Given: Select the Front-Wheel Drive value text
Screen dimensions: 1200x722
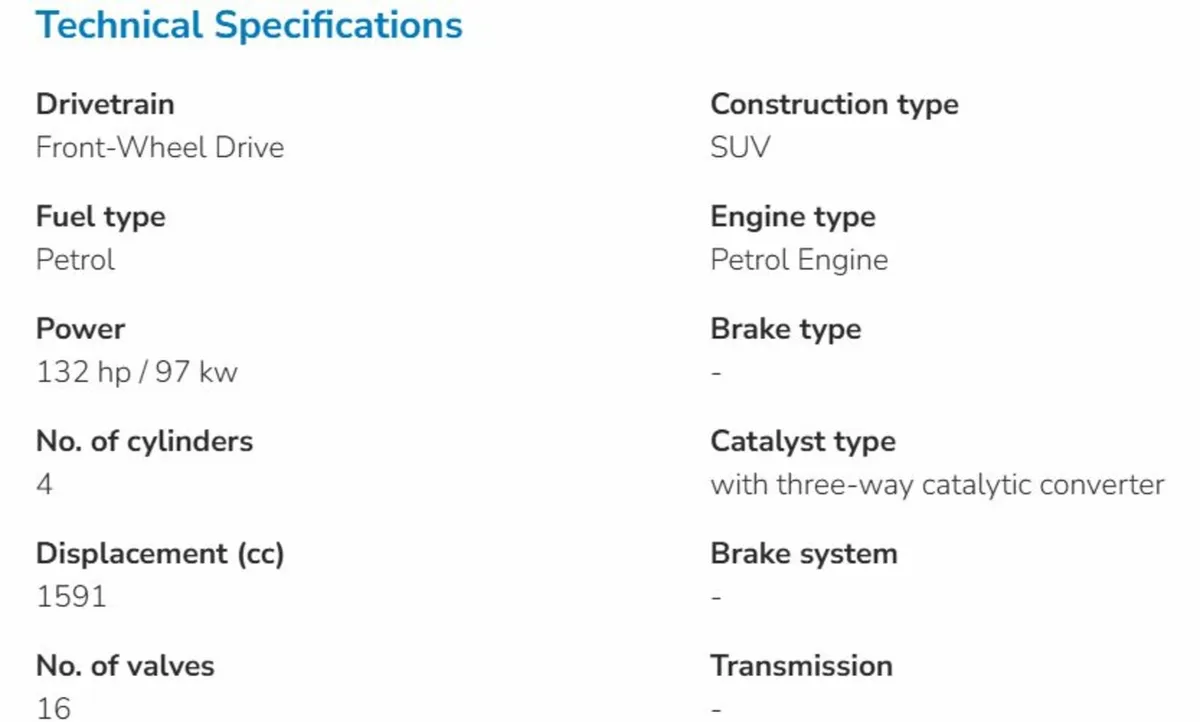Looking at the screenshot, I should 160,148.
